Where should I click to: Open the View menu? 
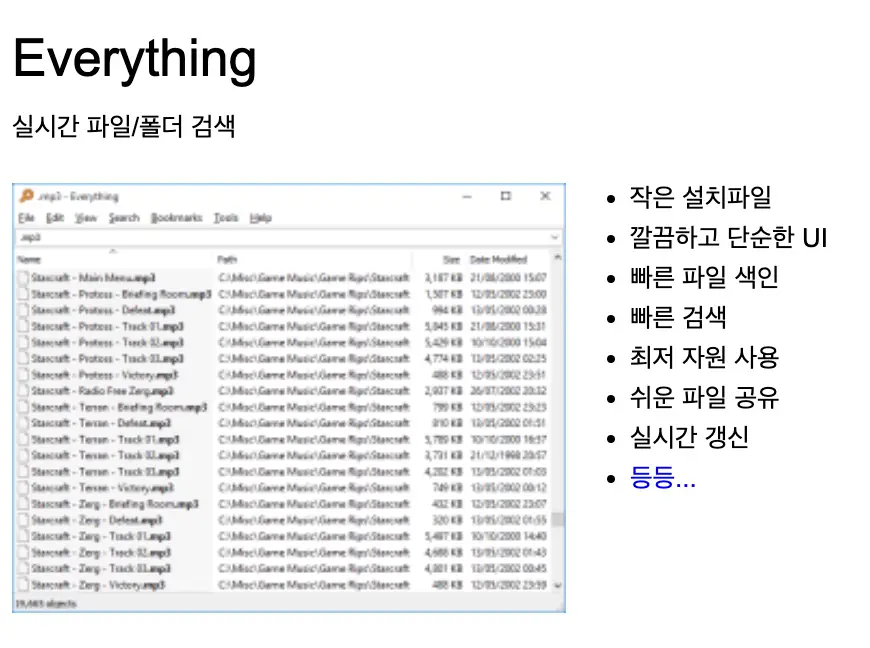pyautogui.click(x=86, y=217)
